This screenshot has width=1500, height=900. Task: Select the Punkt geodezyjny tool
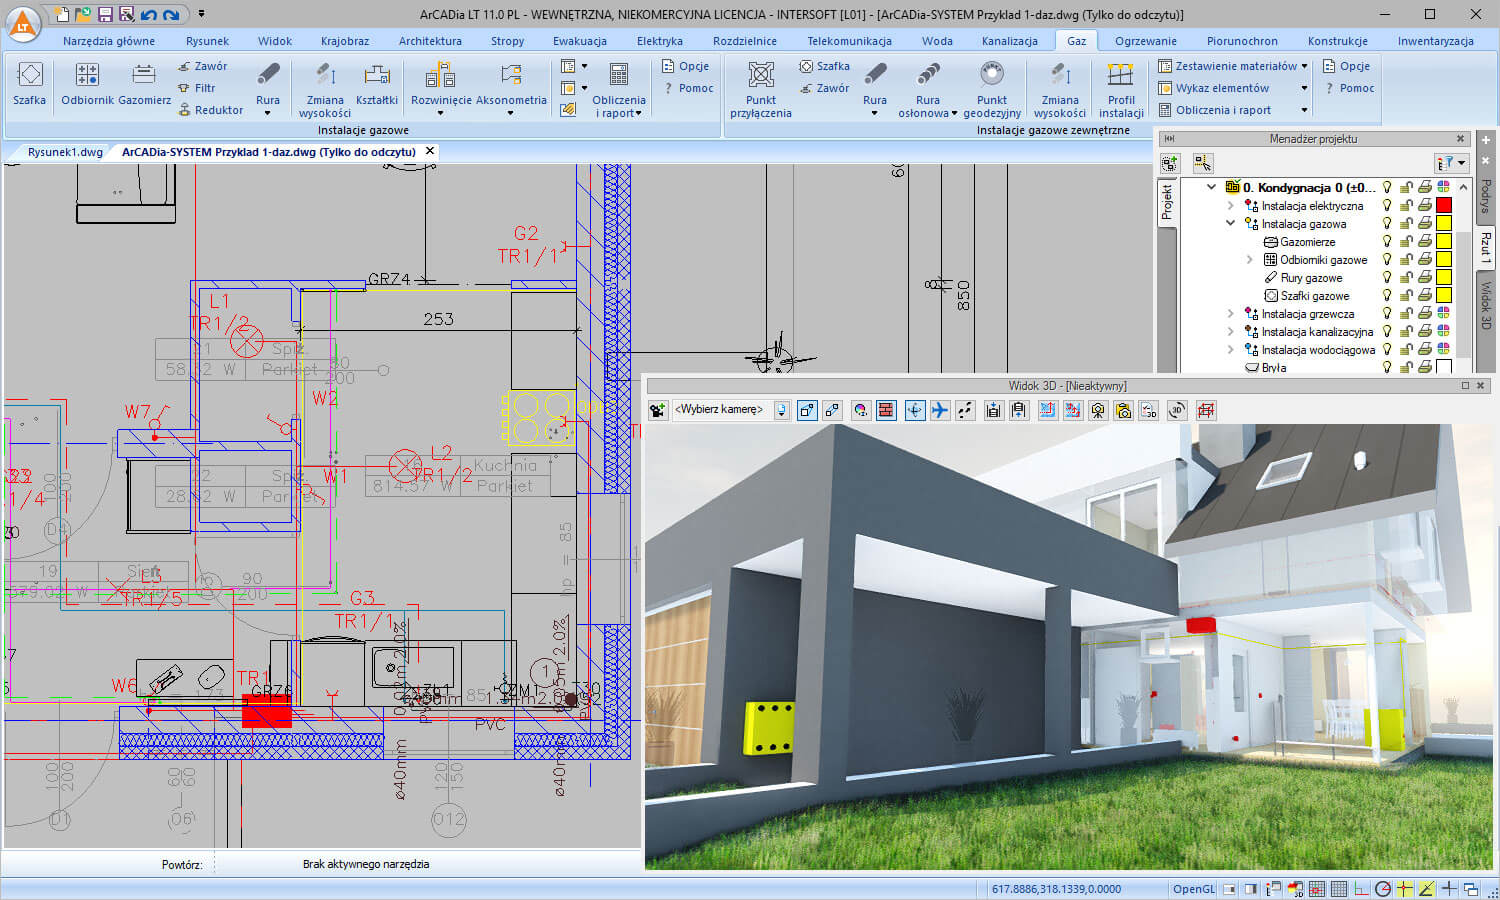coord(992,90)
